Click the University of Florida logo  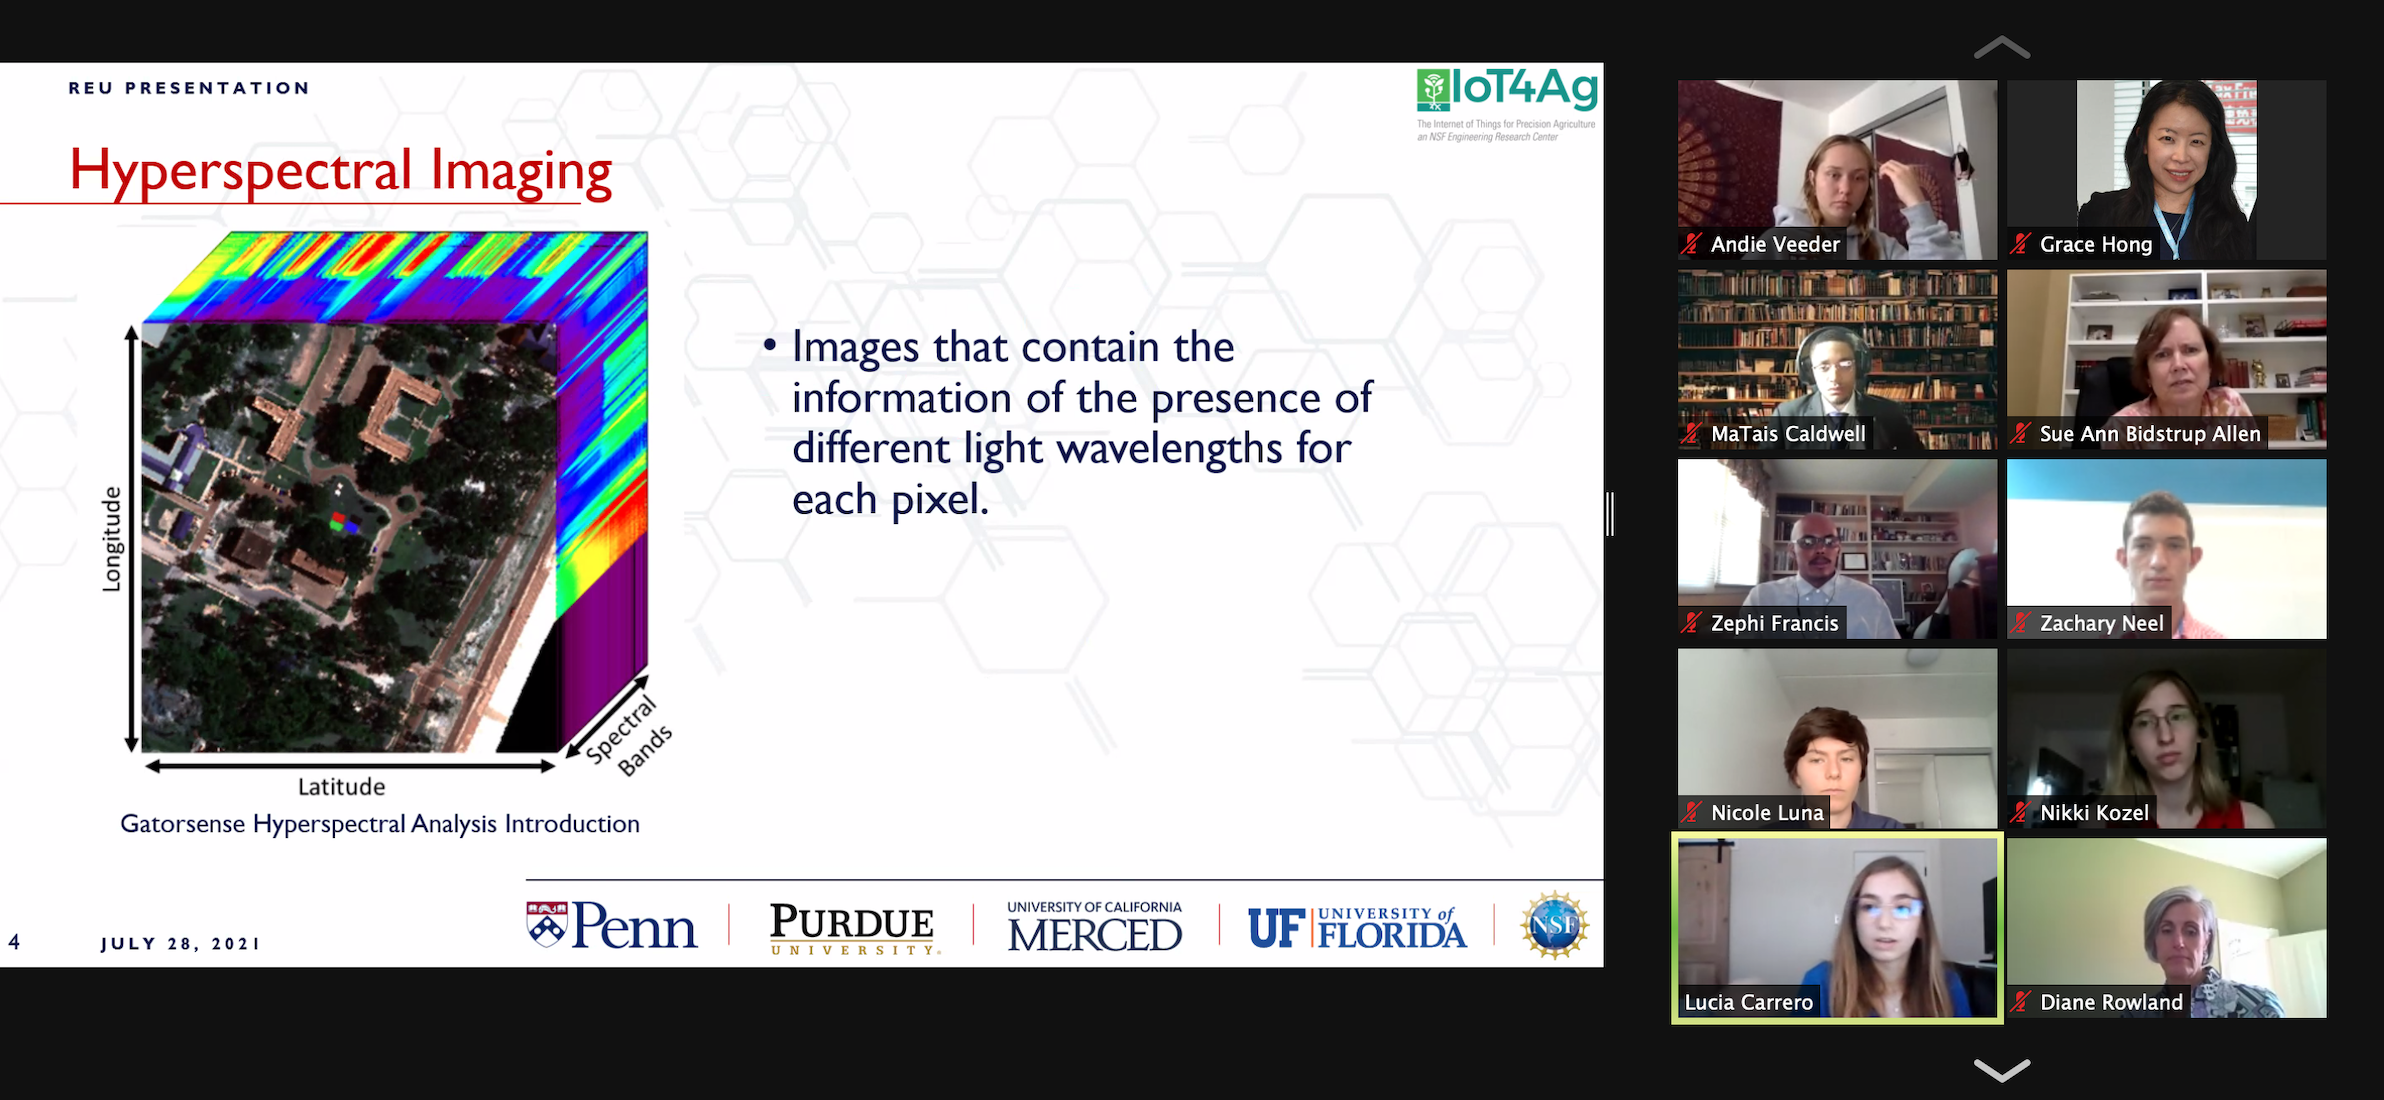tap(1357, 927)
